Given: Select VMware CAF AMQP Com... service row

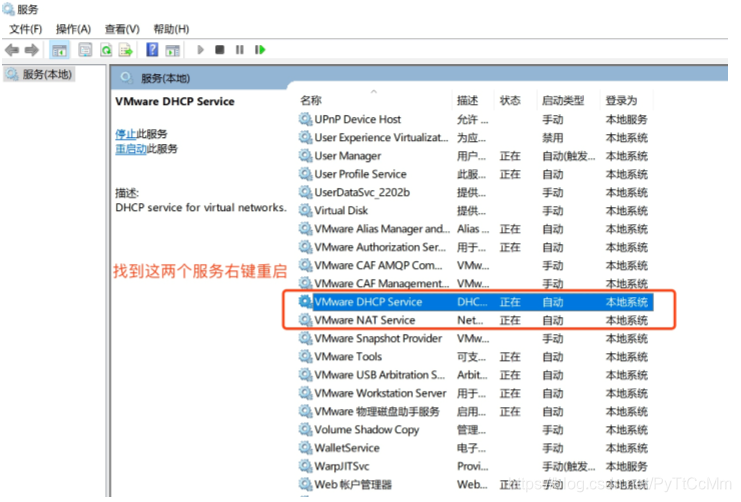Looking at the screenshot, I should 475,265.
